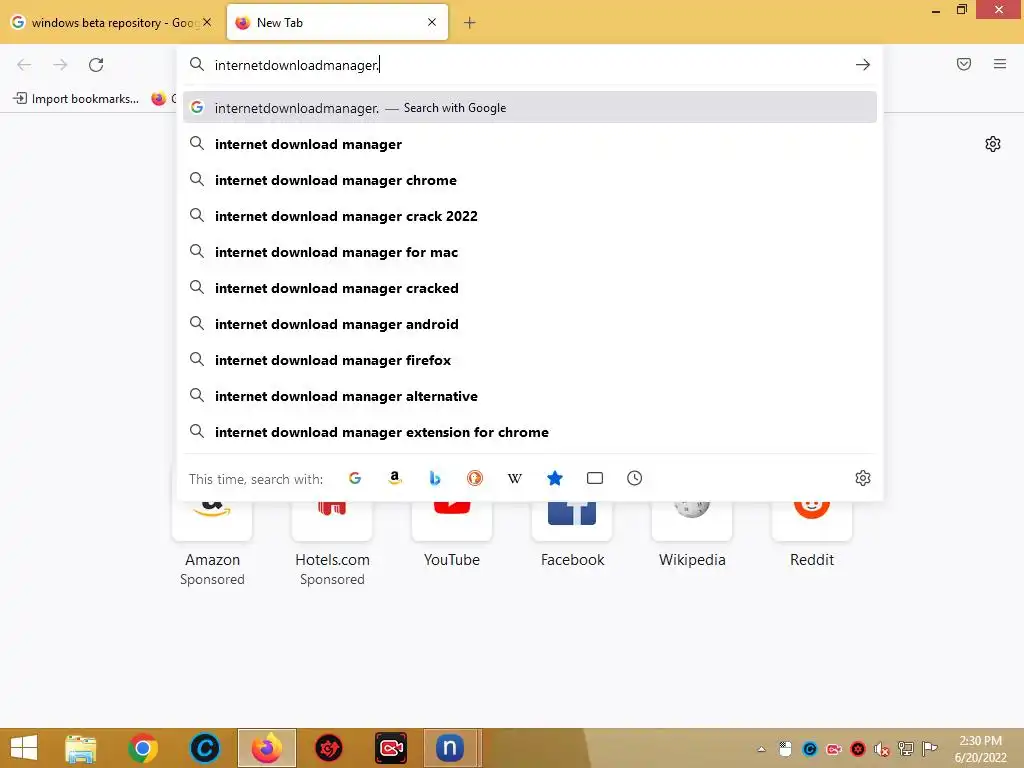
Task: Choose suggestion 'internet download manager'
Action: click(x=530, y=144)
